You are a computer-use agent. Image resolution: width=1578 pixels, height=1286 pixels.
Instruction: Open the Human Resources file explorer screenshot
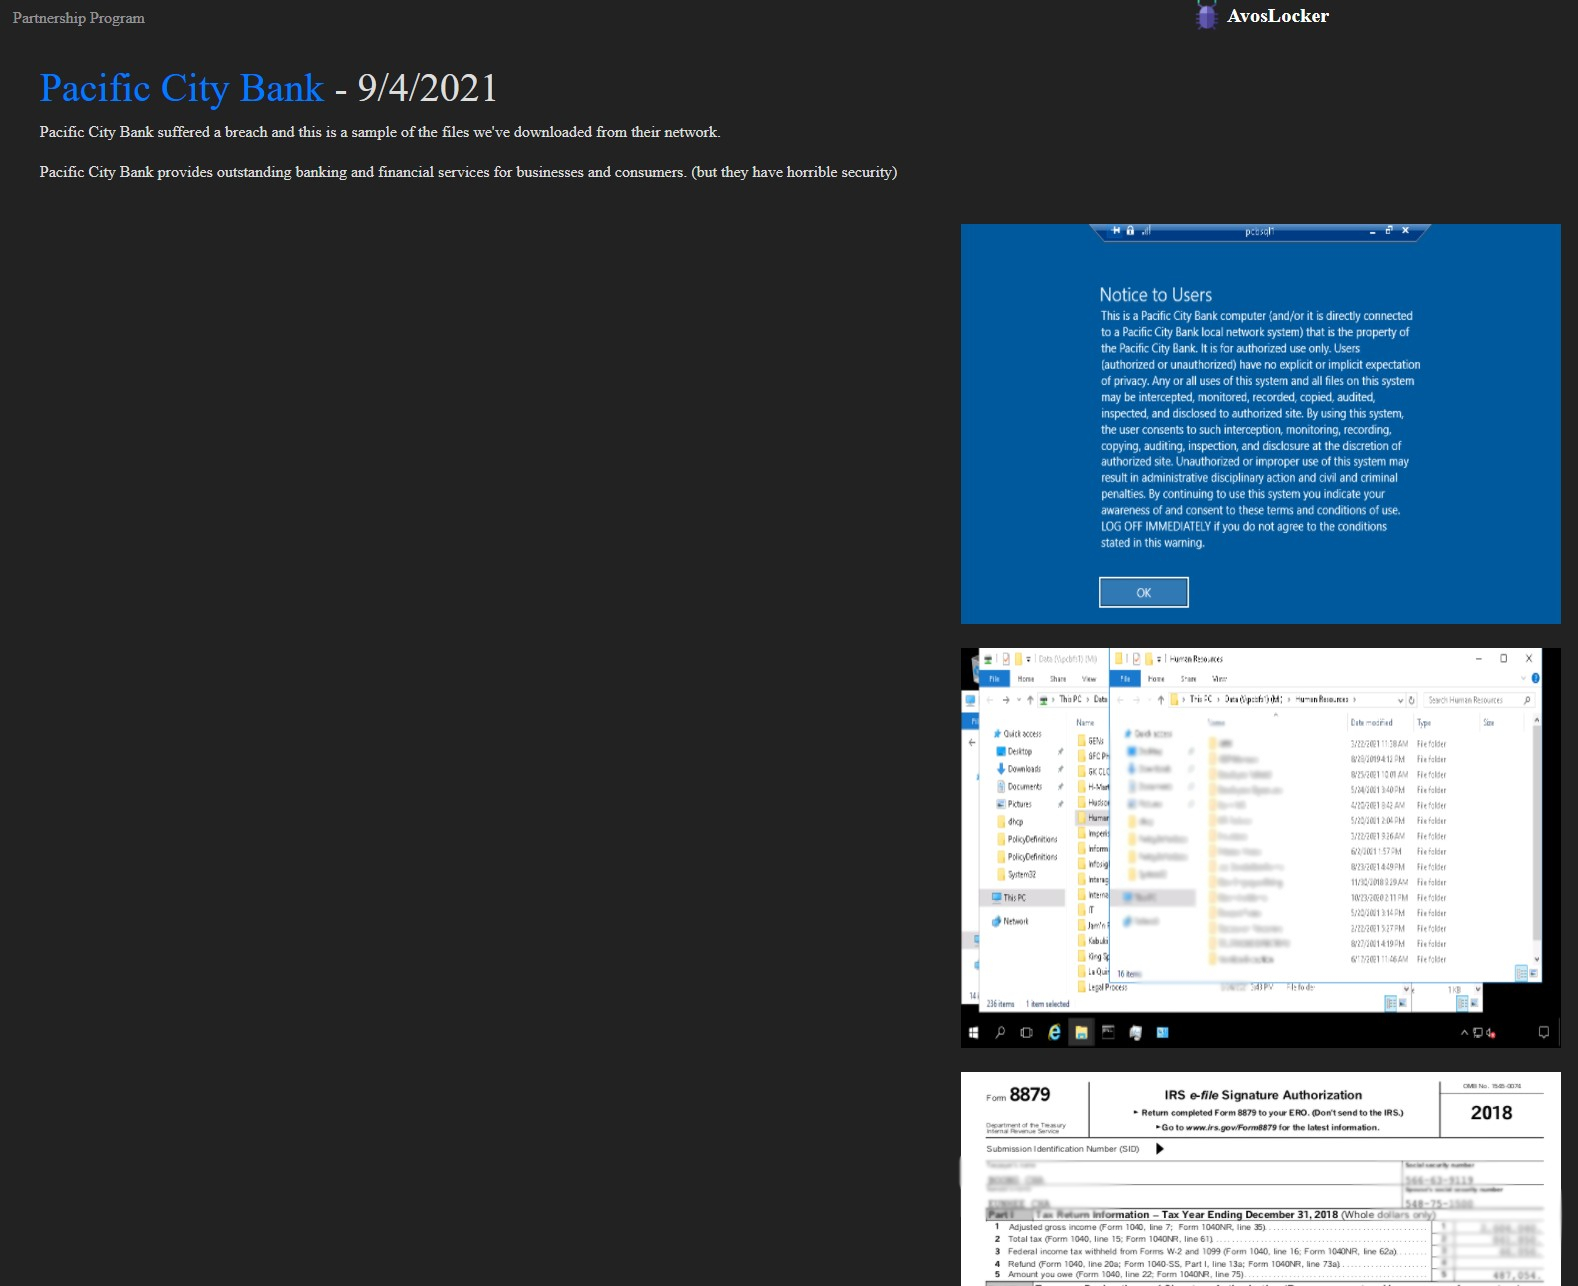pyautogui.click(x=1261, y=848)
